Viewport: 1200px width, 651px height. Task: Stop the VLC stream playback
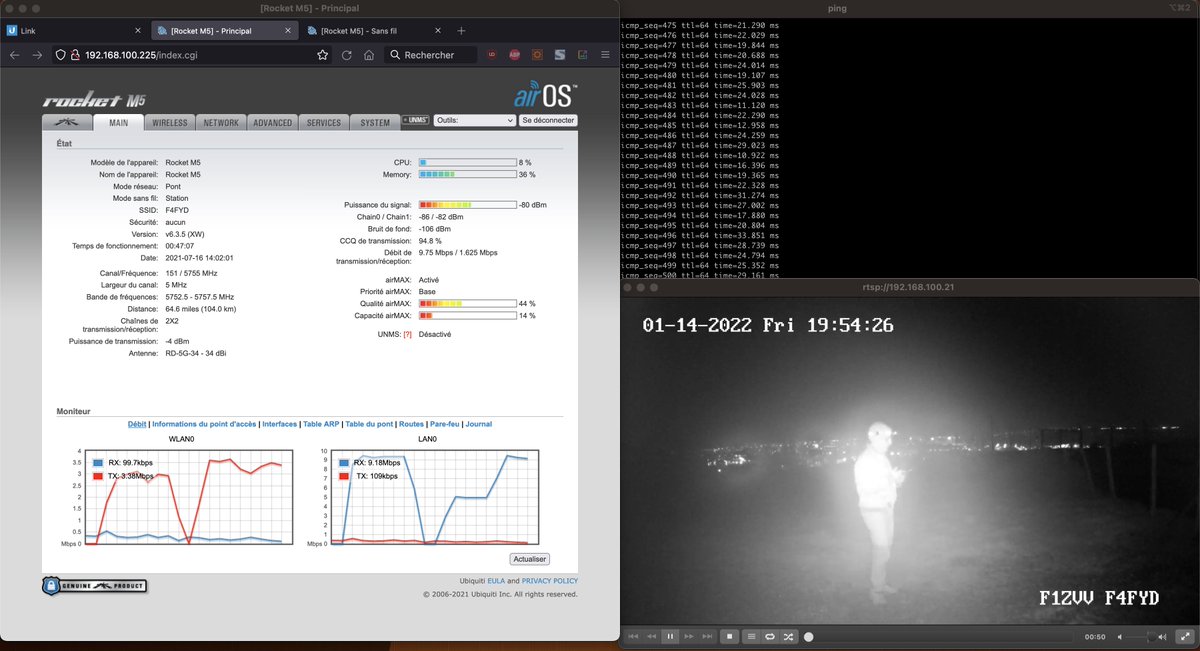coord(730,636)
